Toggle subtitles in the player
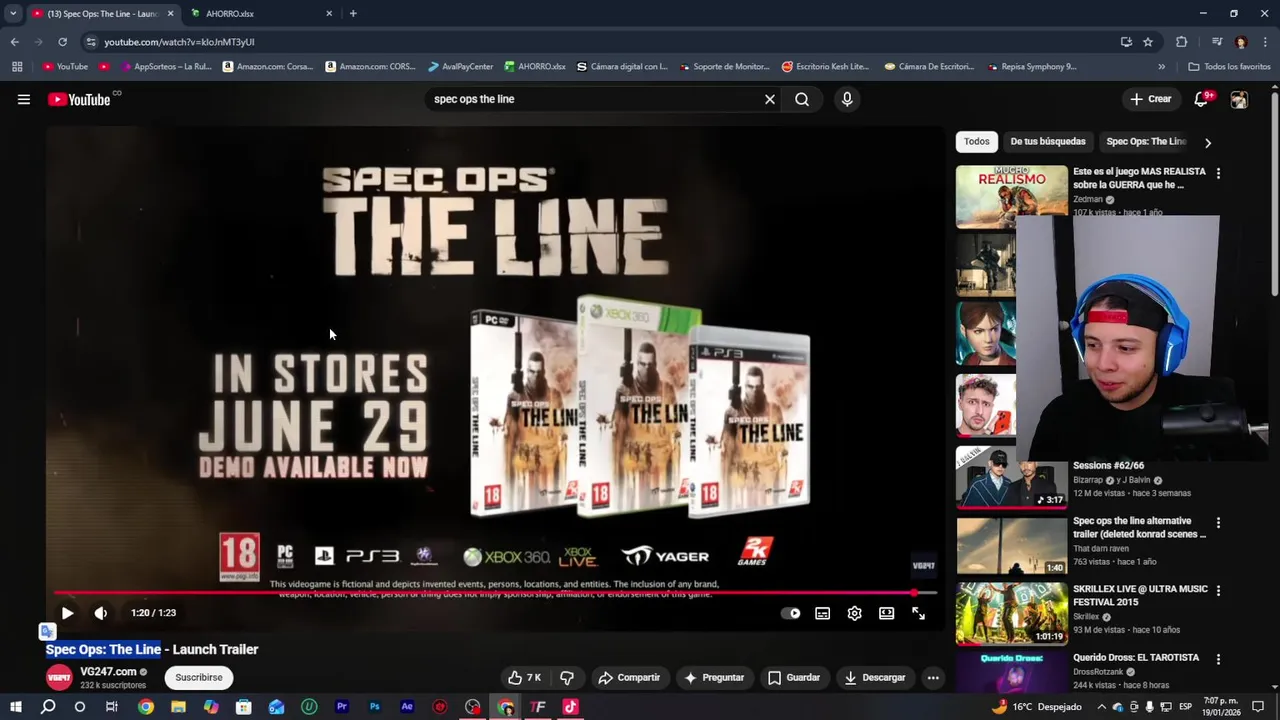The height and width of the screenshot is (720, 1280). (x=822, y=613)
